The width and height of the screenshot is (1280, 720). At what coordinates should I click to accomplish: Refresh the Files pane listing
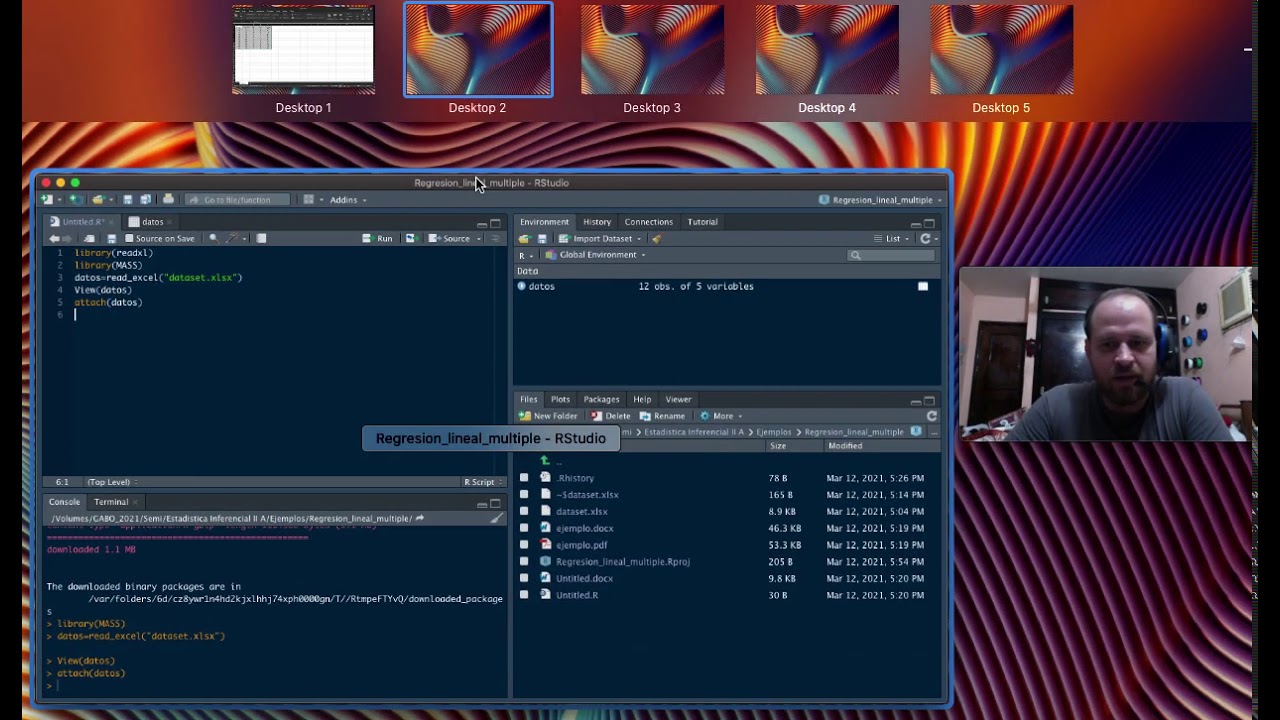[932, 416]
